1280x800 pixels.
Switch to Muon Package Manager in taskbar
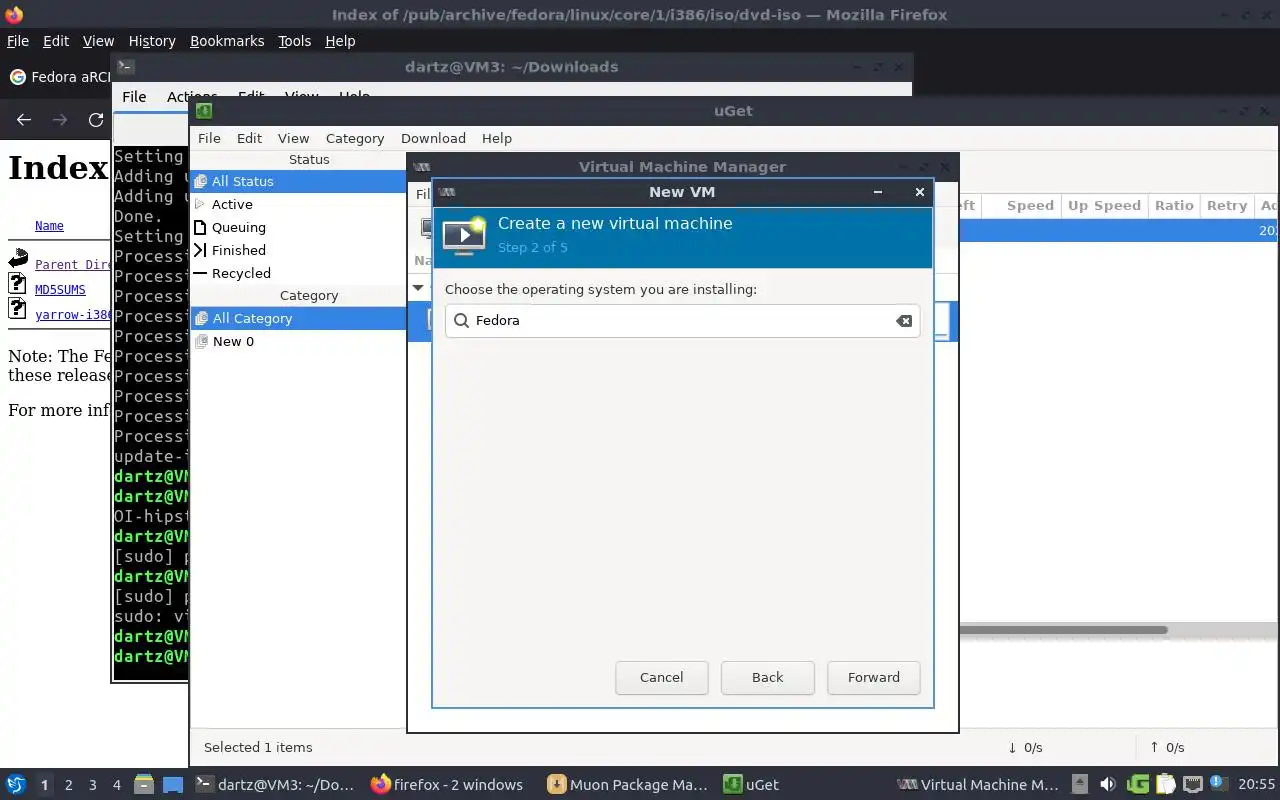(627, 785)
